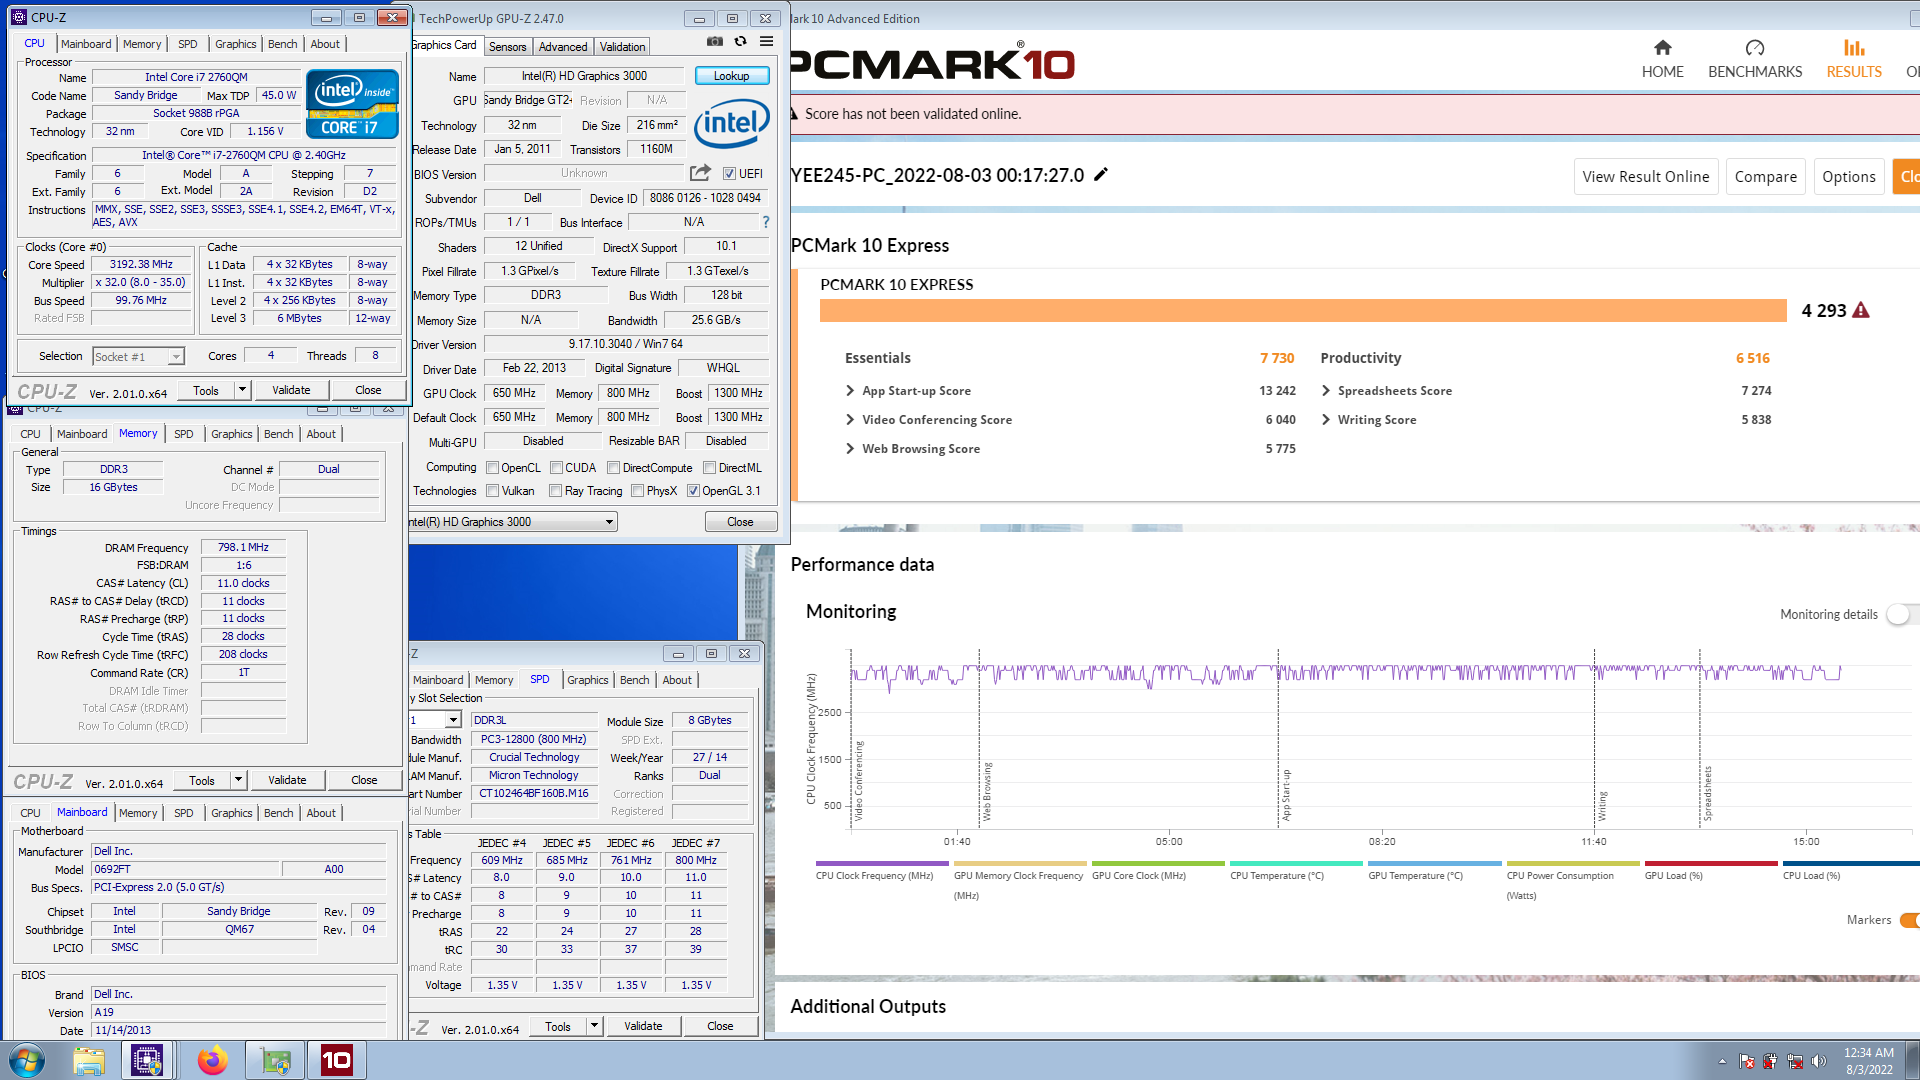1920x1080 pixels.
Task: Open the memory slot selection dropdown
Action: point(453,720)
